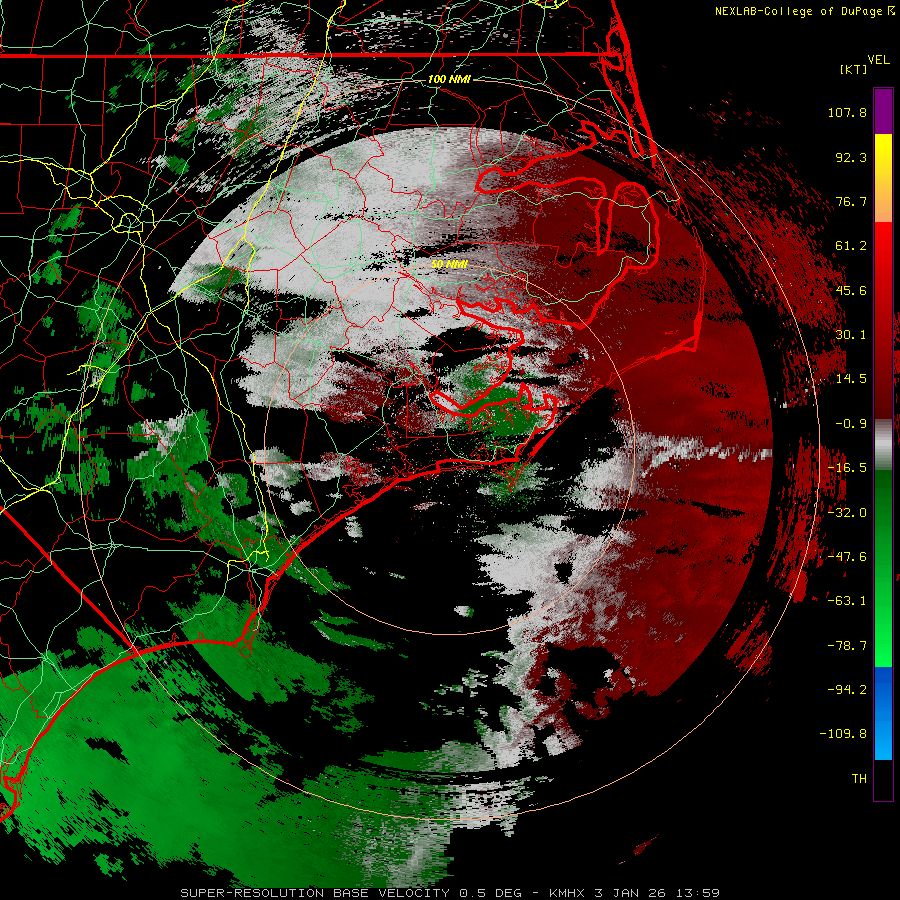900x900 pixels.
Task: Select the gray near-zero color bar segment
Action: 883,445
